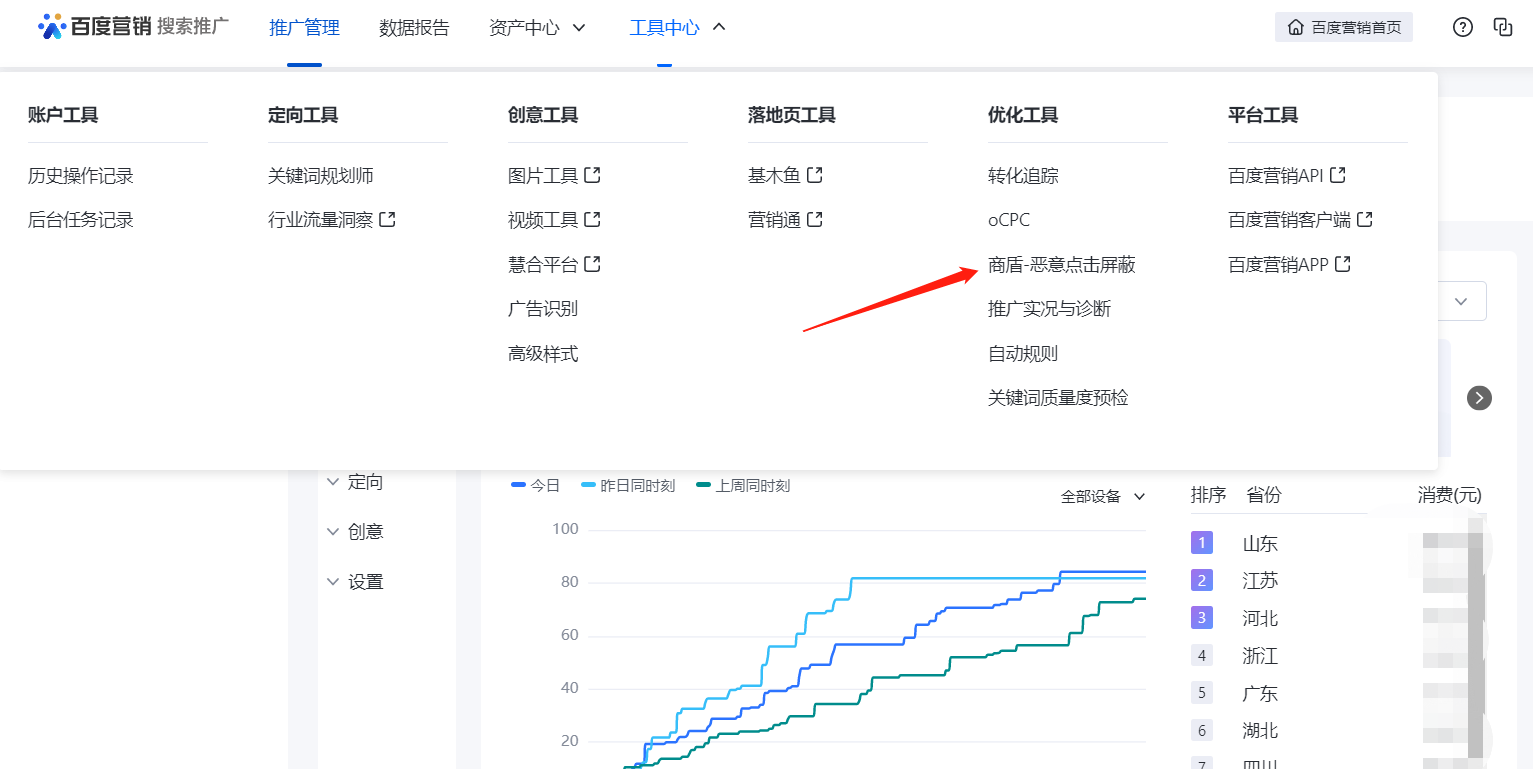
Task: Click external link icon beside 百度营销客户端
Action: pos(1365,219)
